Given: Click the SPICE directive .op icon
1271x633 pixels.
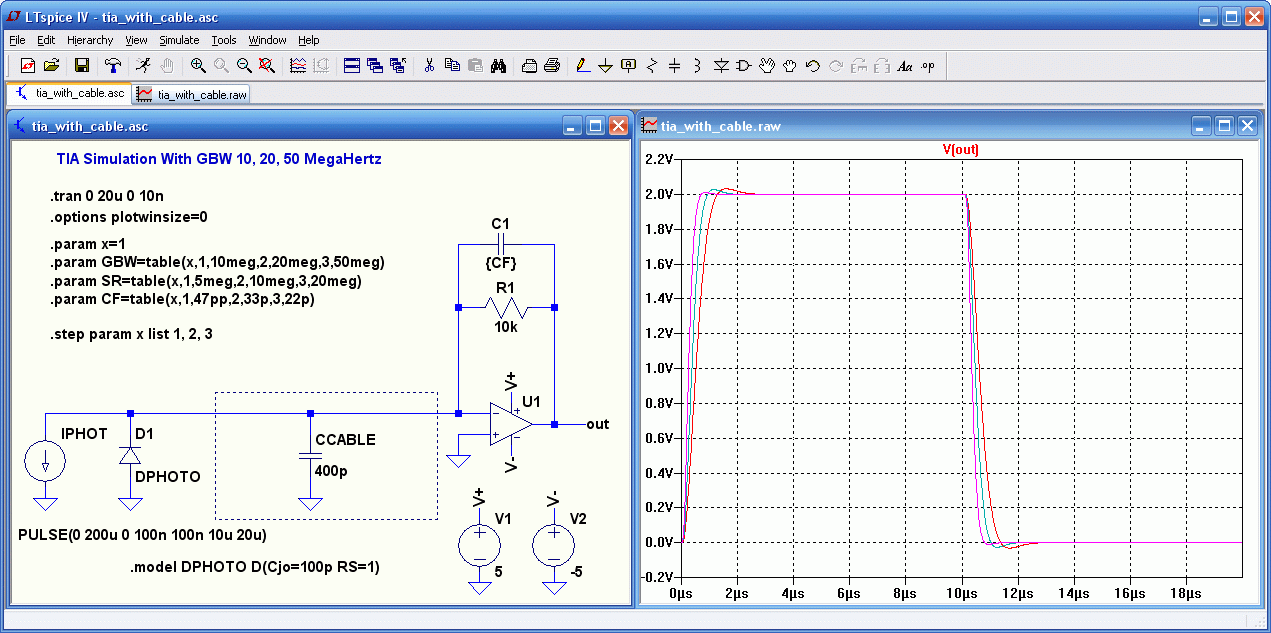Looking at the screenshot, I should (x=928, y=65).
